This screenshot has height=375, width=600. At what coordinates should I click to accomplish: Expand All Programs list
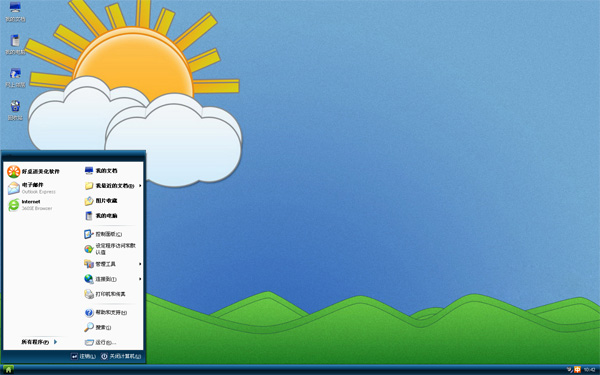(x=39, y=342)
